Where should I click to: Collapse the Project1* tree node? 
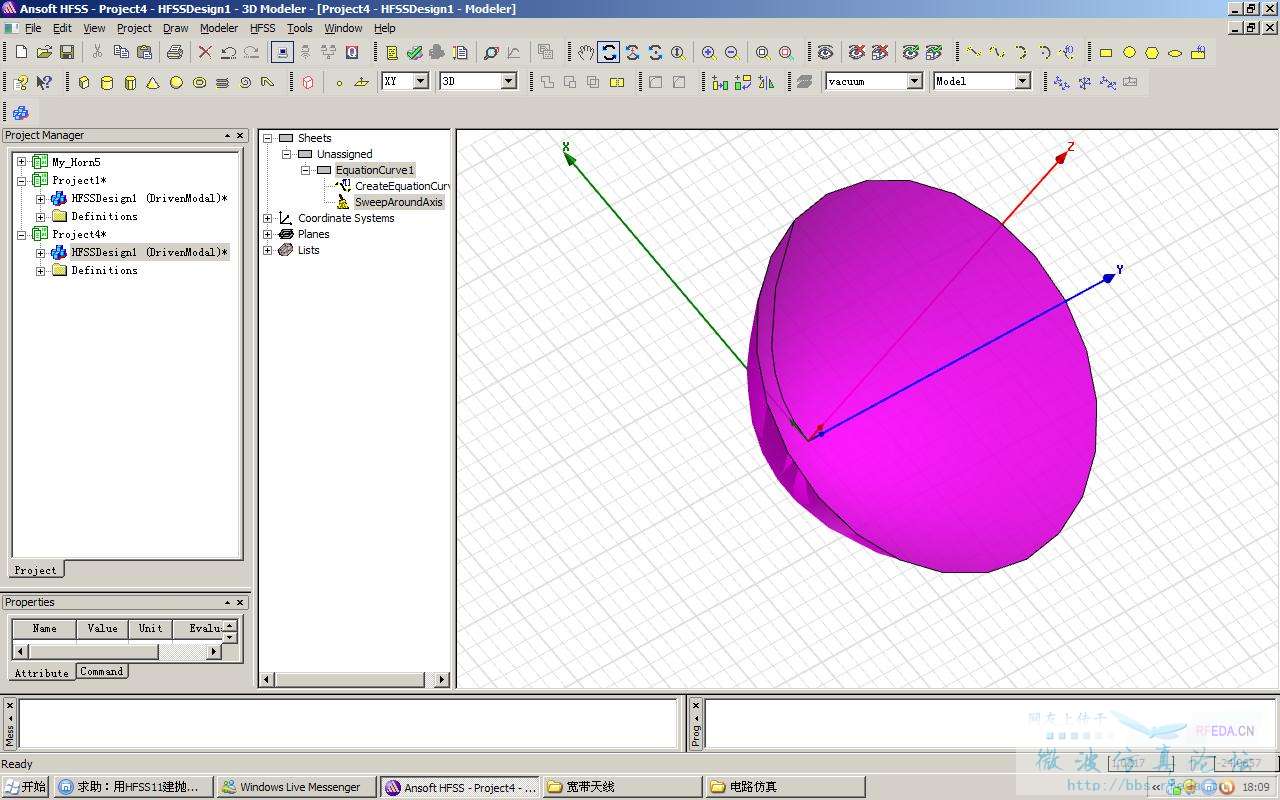click(21, 180)
